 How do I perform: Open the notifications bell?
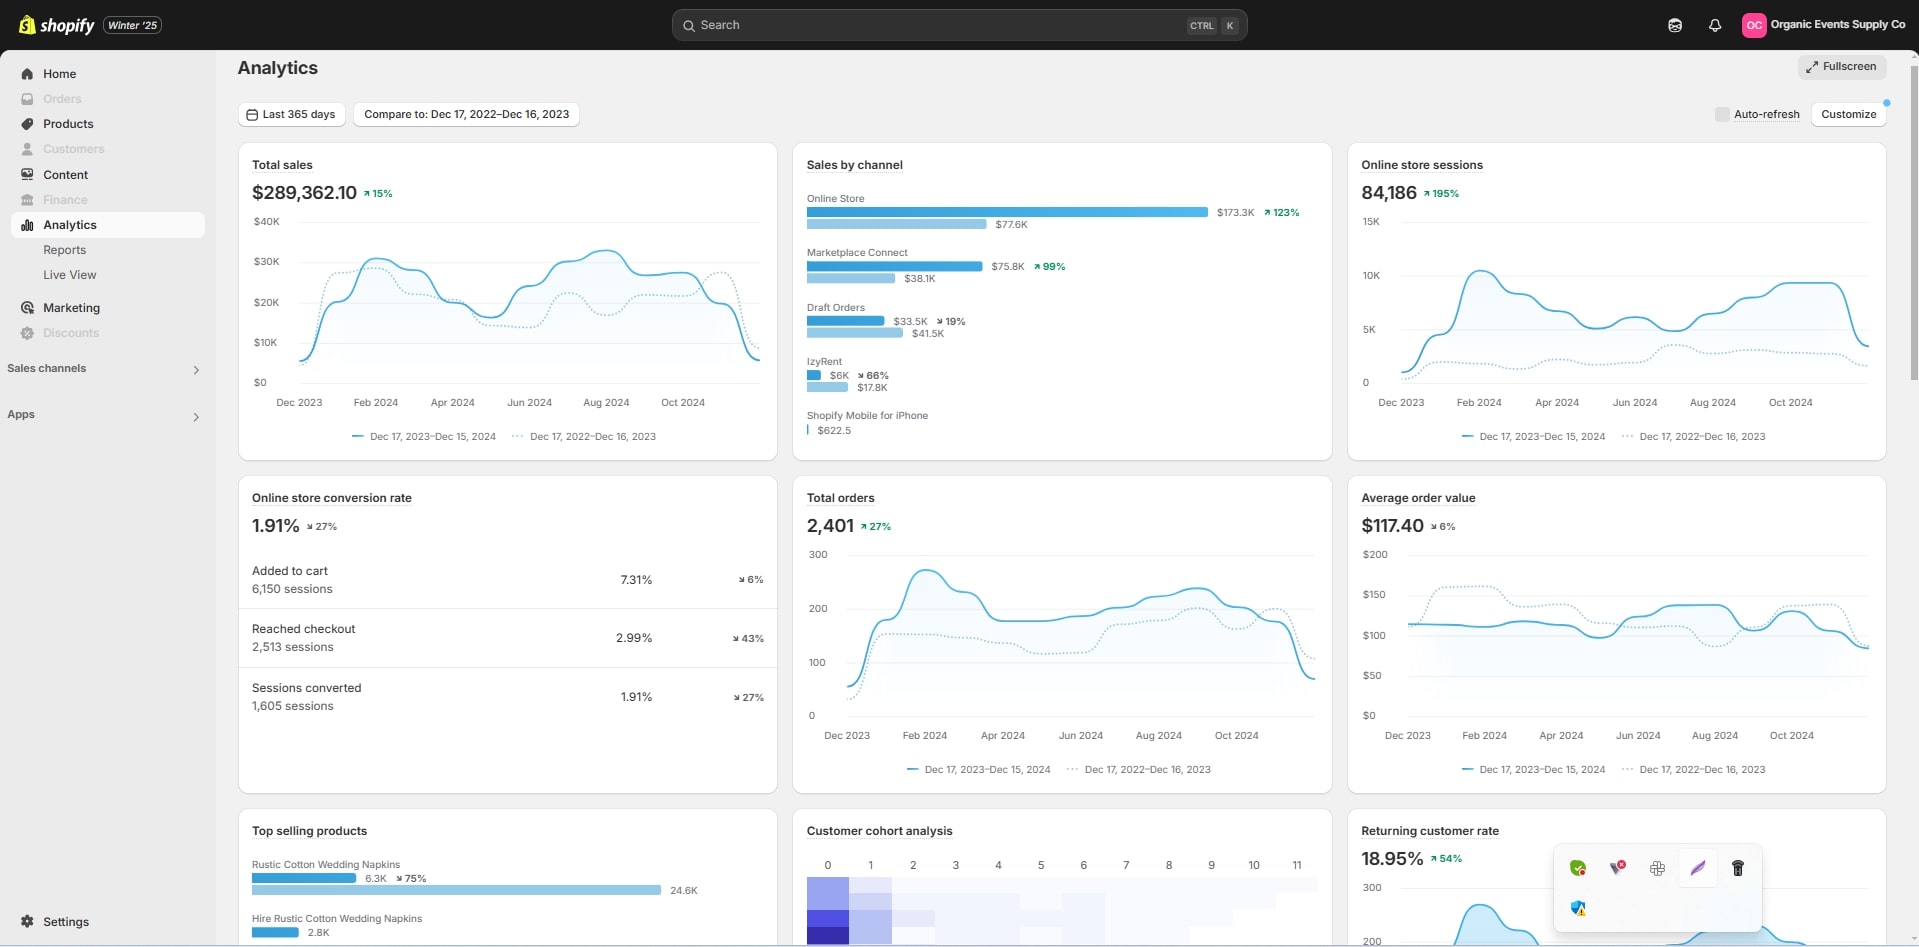(1714, 25)
